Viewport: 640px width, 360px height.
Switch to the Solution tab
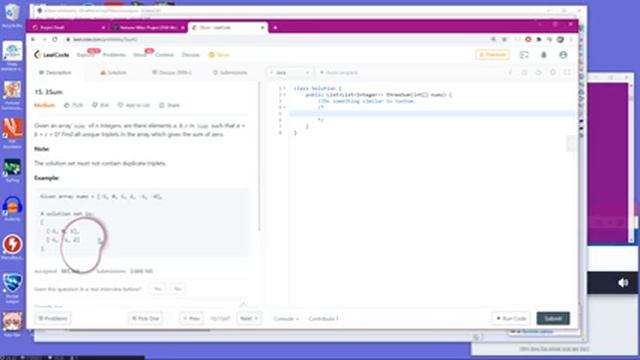click(113, 73)
